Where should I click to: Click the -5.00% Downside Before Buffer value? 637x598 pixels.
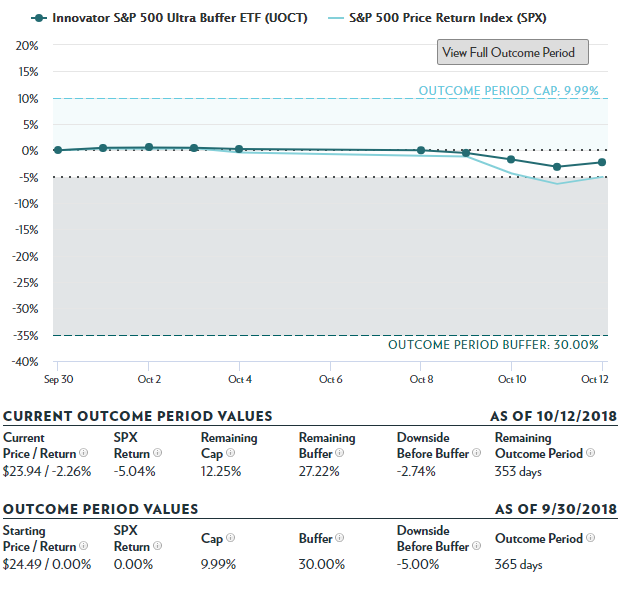point(418,564)
